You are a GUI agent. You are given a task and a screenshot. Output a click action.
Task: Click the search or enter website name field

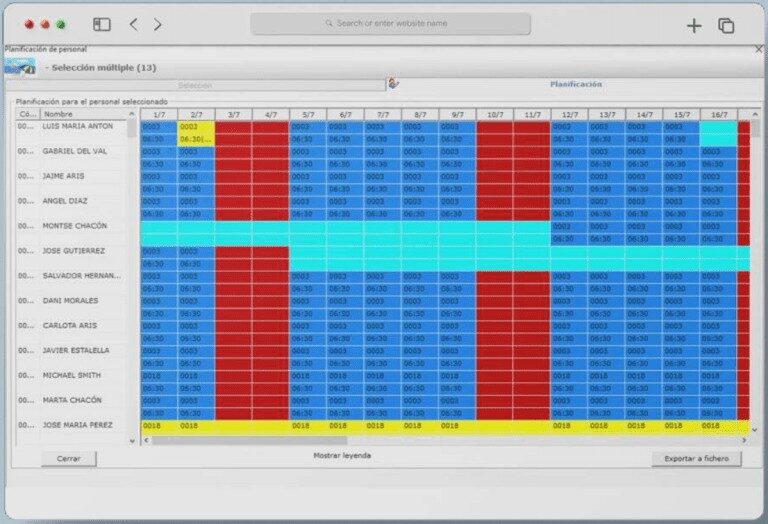click(x=391, y=23)
